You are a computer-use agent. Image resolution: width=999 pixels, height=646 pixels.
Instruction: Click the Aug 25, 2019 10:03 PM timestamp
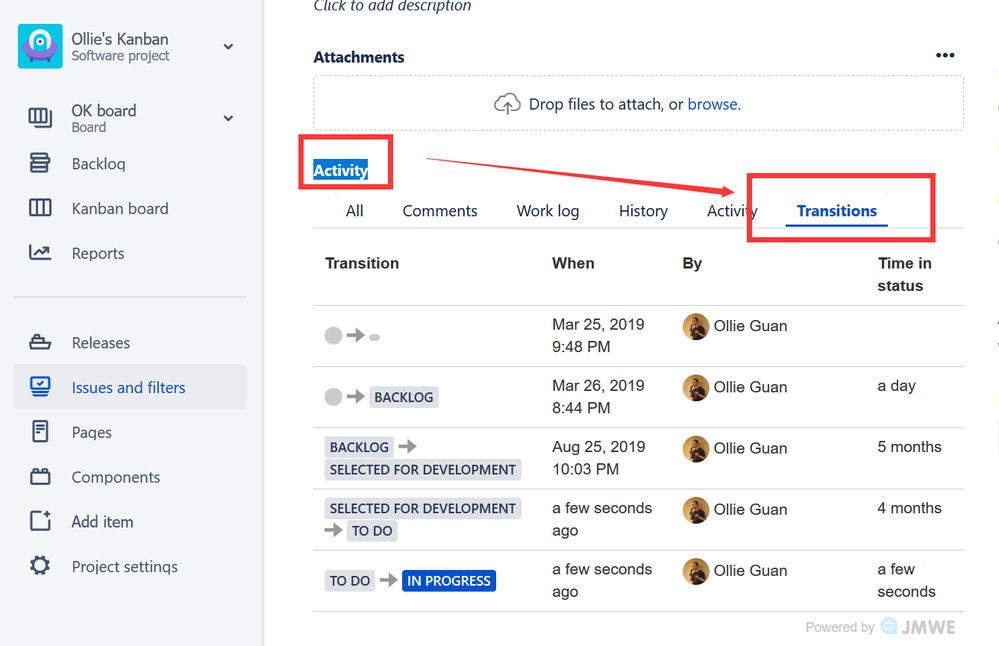click(x=598, y=457)
